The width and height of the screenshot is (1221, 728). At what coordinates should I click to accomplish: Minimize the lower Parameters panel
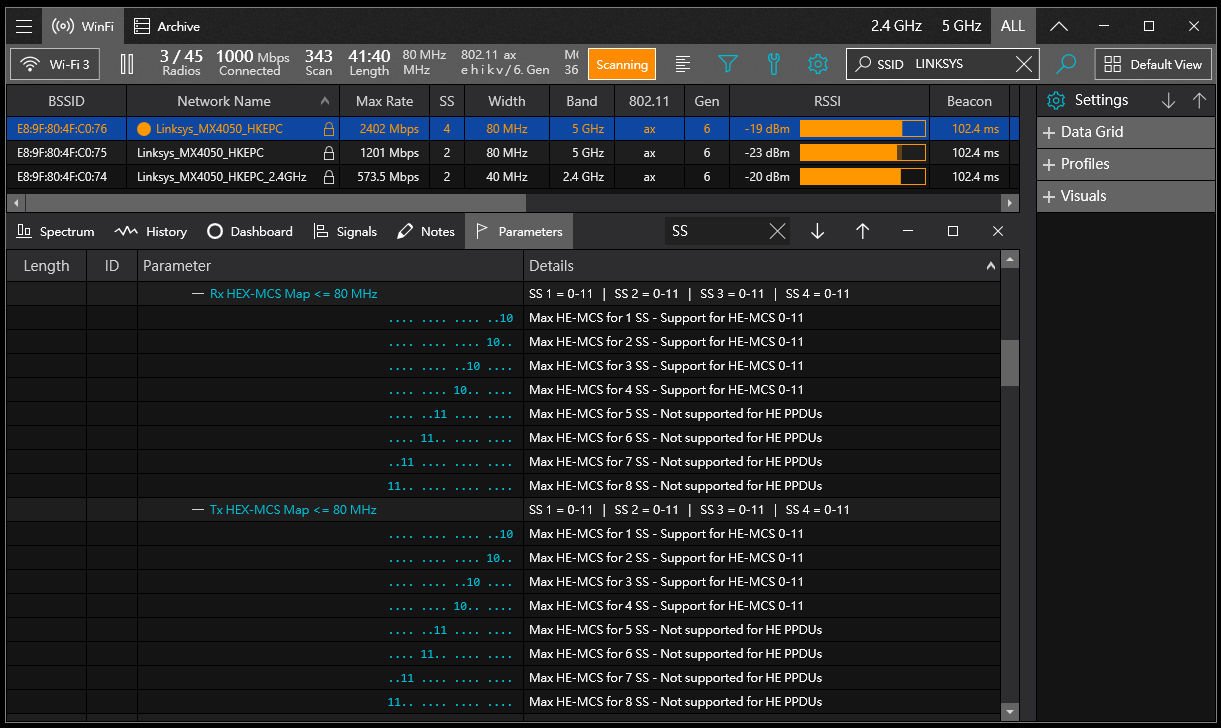pyautogui.click(x=907, y=231)
